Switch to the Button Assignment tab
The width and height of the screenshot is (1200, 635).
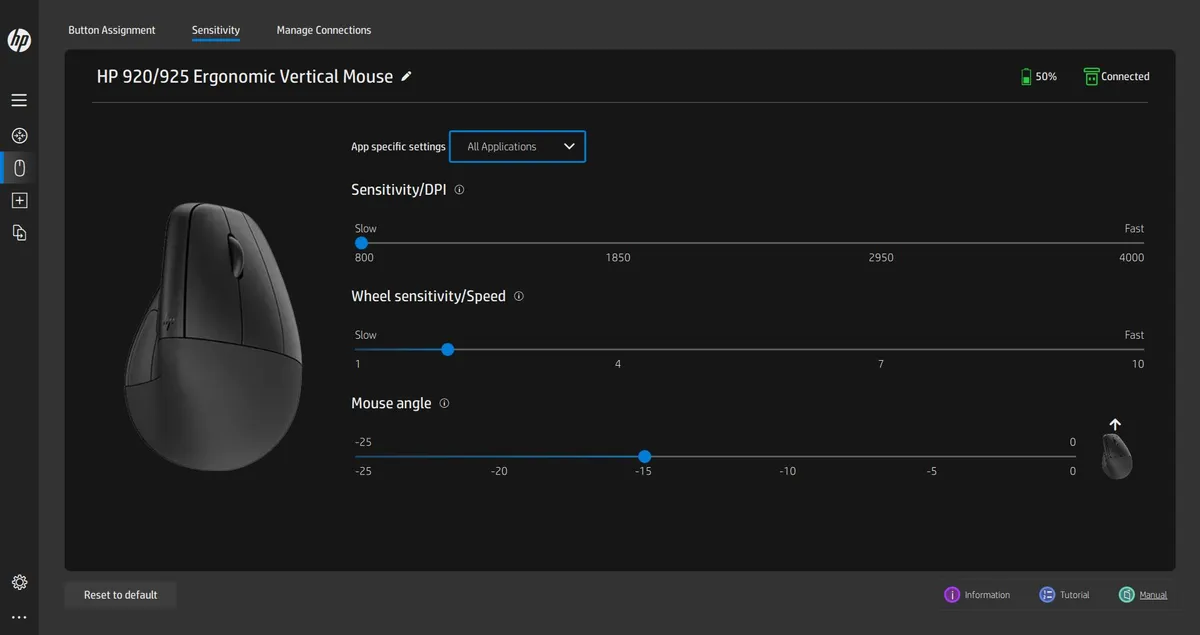pyautogui.click(x=112, y=30)
